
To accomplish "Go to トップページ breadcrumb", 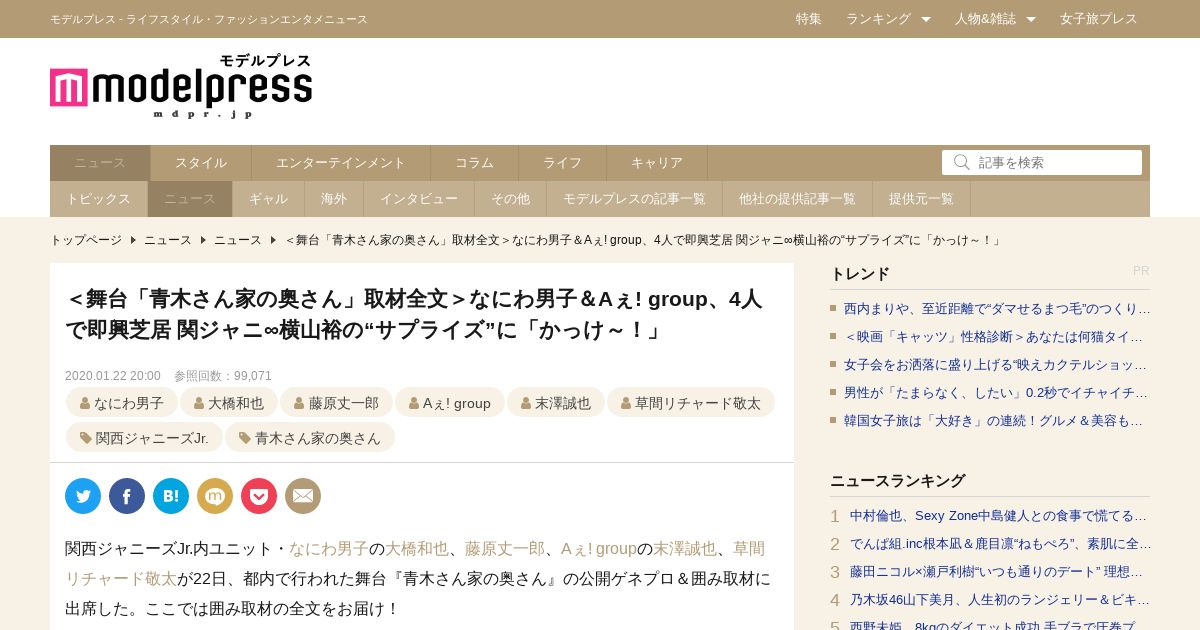I will 86,240.
